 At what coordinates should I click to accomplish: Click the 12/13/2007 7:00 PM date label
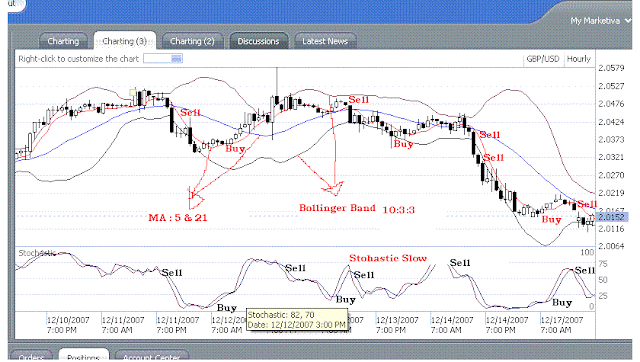(397, 325)
